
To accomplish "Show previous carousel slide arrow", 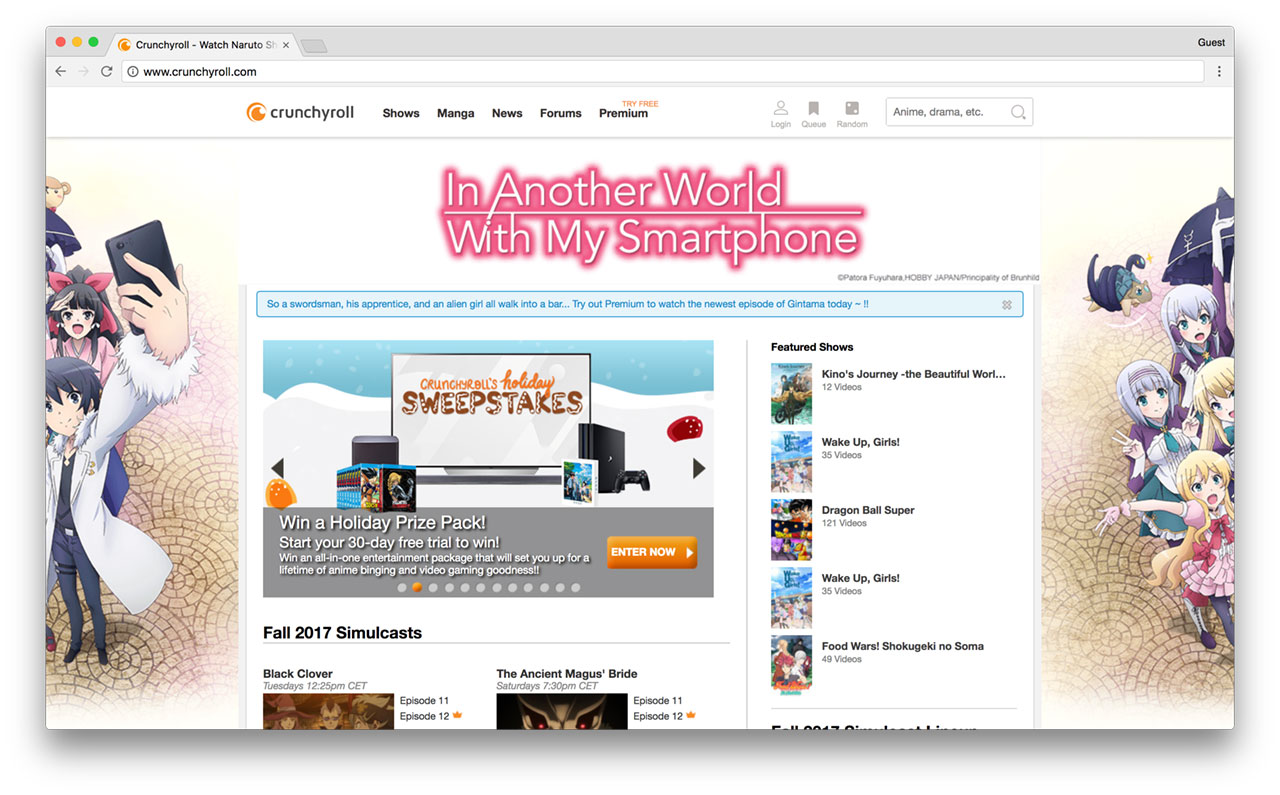I will (277, 468).
